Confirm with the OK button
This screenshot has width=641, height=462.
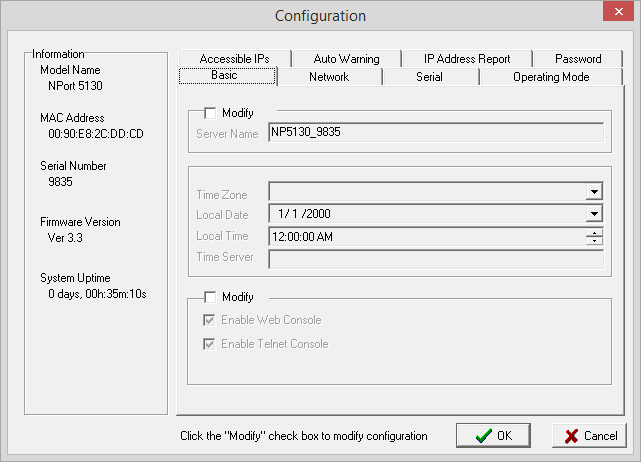click(x=493, y=435)
